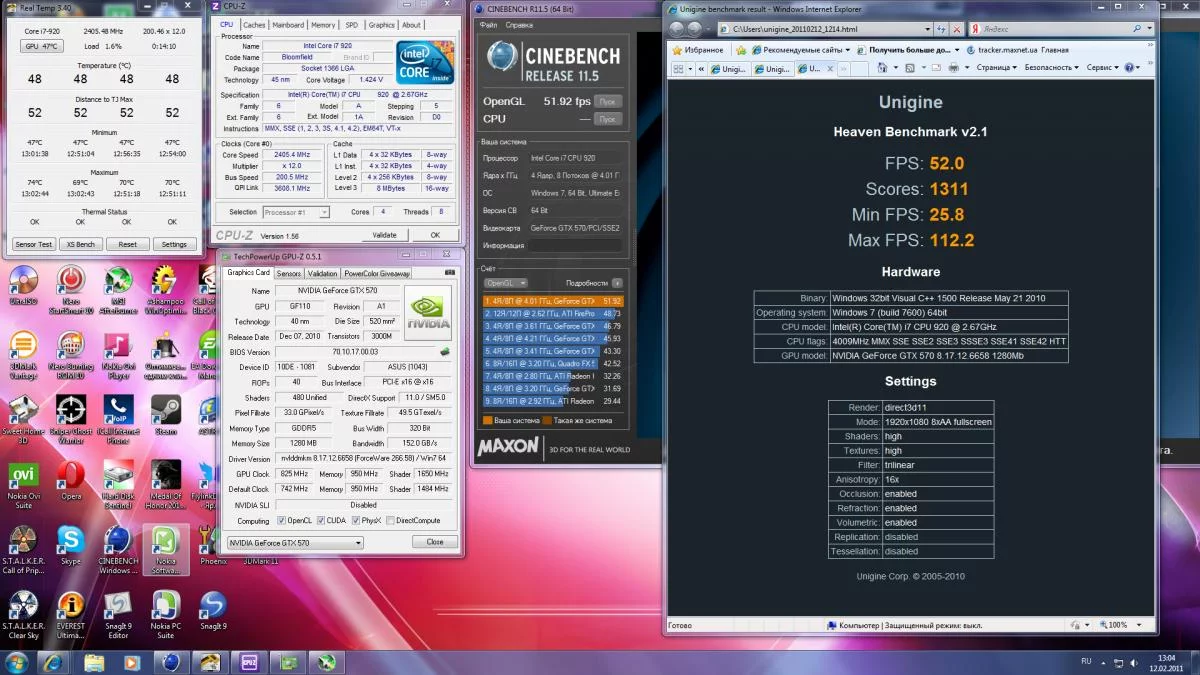This screenshot has height=675, width=1200.
Task: Switch to the Mainboard tab in CPU-Z
Action: click(288, 25)
